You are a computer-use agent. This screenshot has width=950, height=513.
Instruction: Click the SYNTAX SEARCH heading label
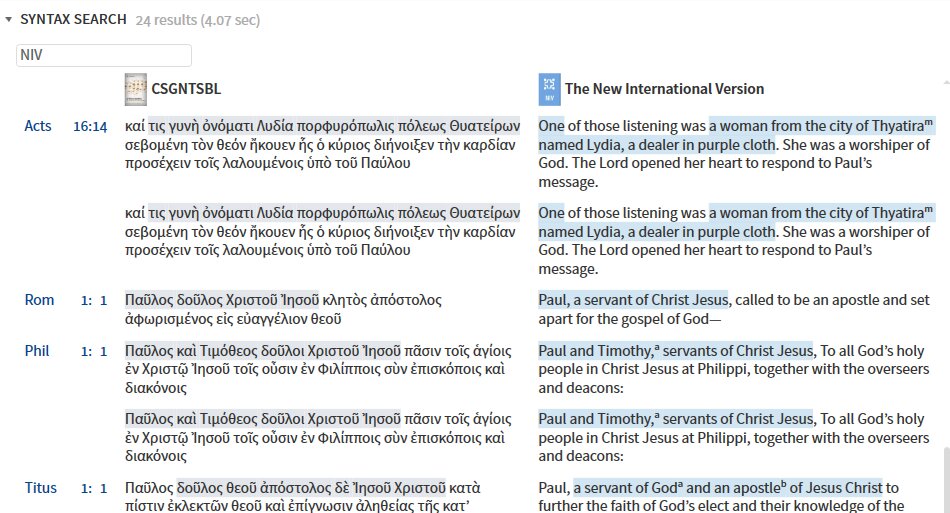pyautogui.click(x=73, y=19)
